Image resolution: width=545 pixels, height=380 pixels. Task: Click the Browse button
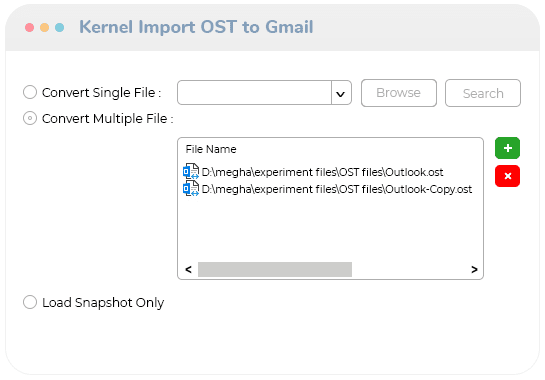(x=399, y=93)
